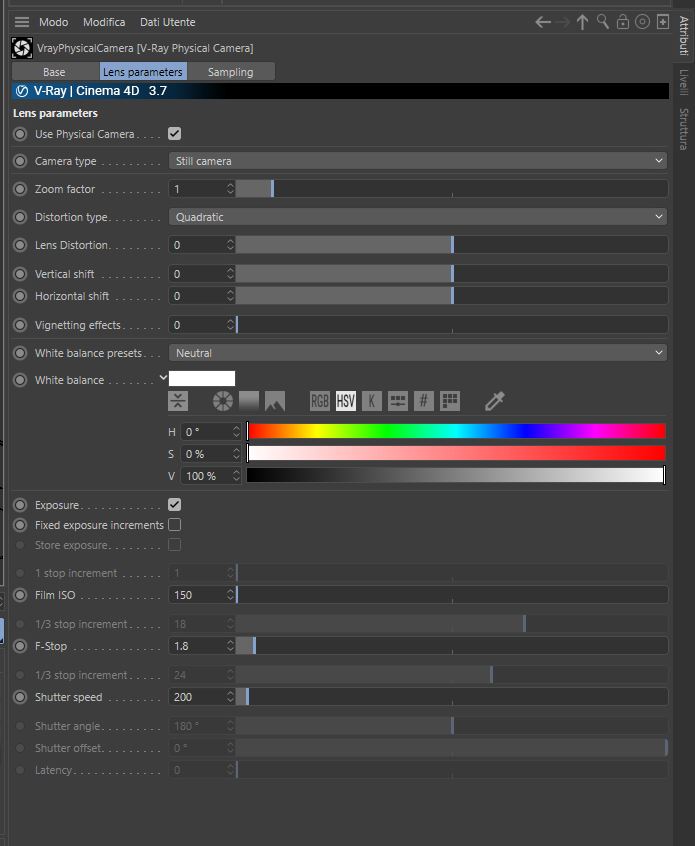Activate the eyedropper color picker
Screen dimensions: 695x846
coord(494,401)
